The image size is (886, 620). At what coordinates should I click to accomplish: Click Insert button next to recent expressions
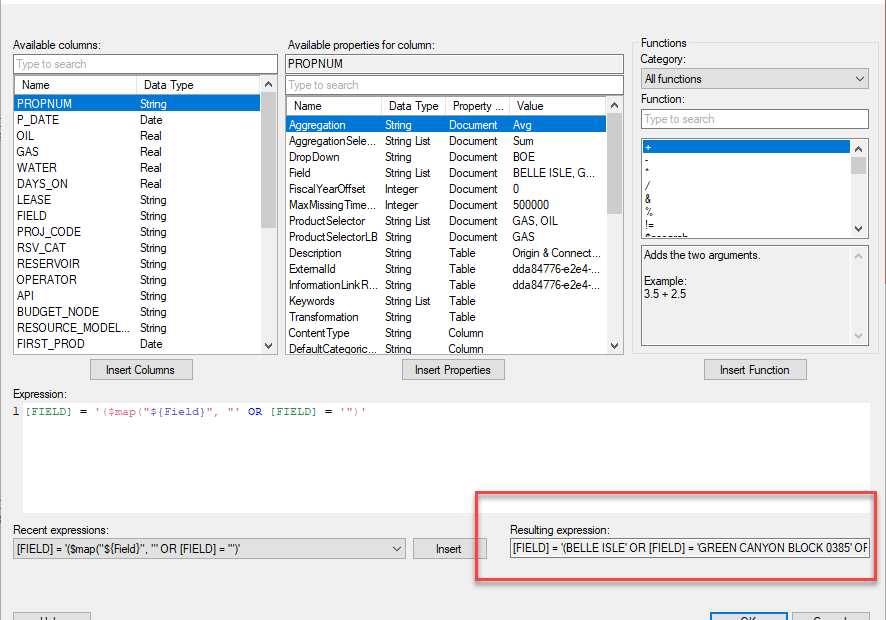[x=449, y=549]
